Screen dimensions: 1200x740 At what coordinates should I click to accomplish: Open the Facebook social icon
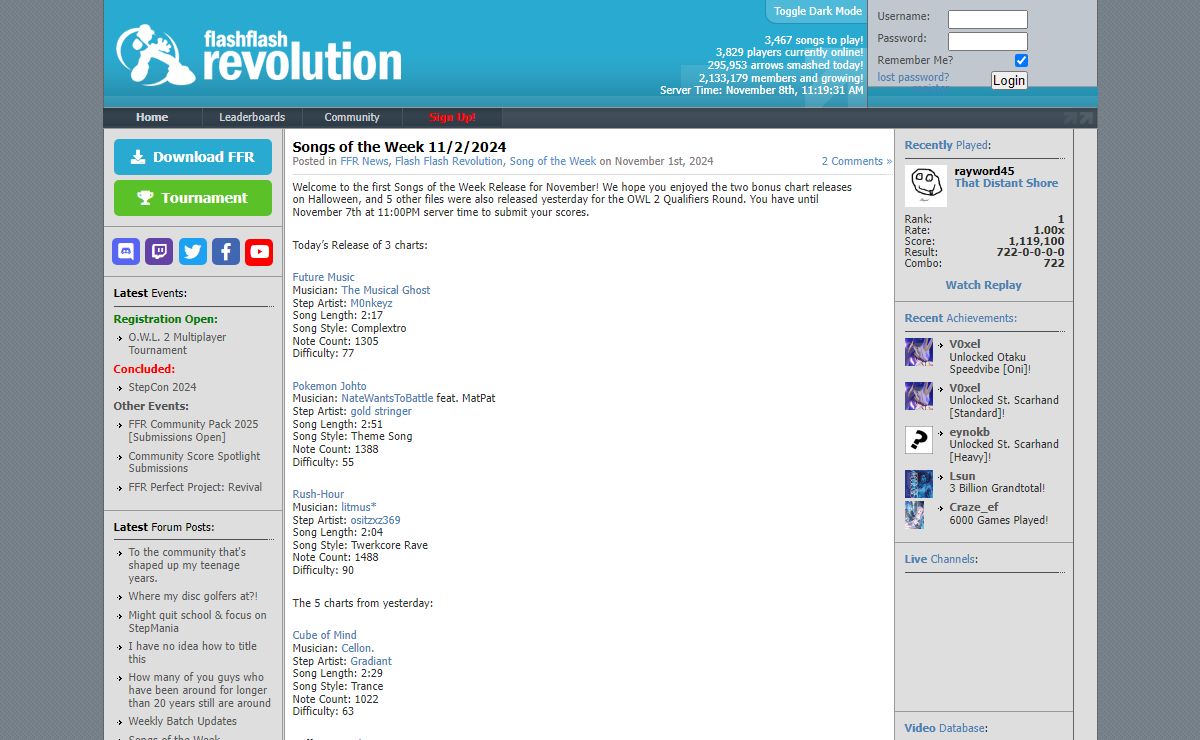(226, 251)
